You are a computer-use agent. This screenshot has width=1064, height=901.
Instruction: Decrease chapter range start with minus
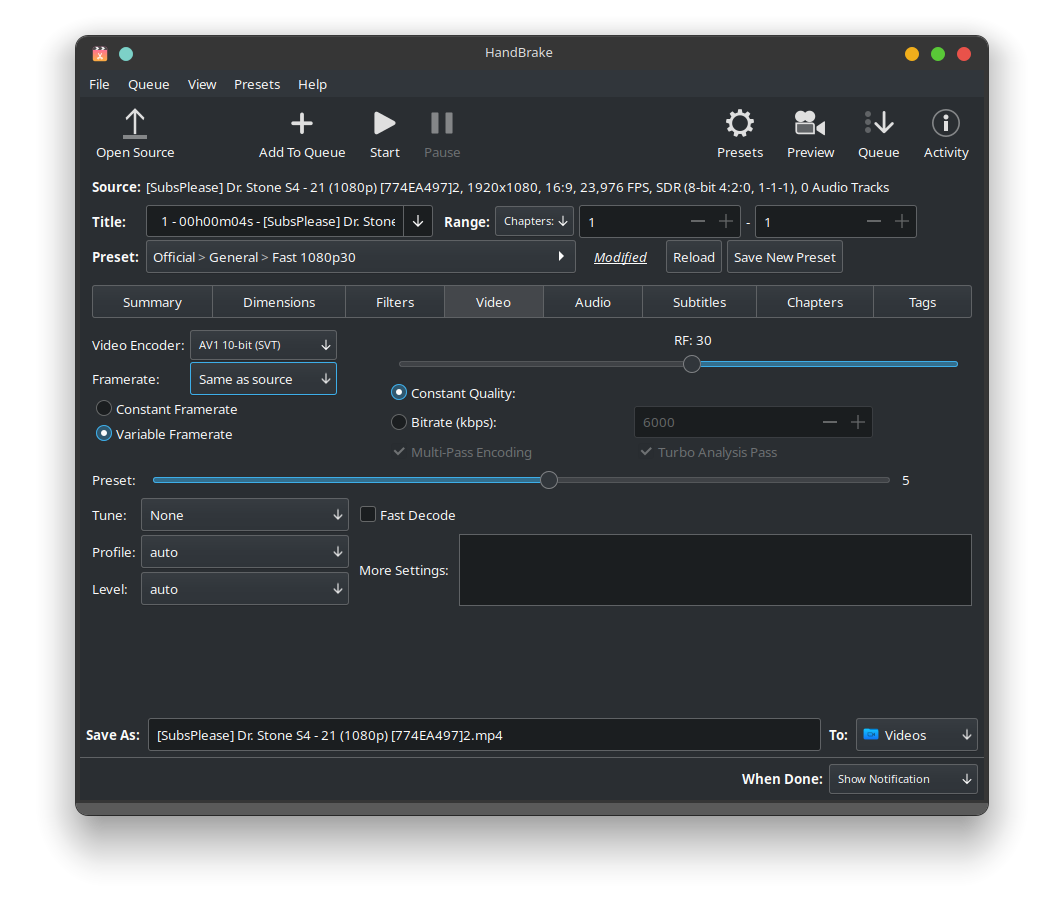tap(698, 221)
